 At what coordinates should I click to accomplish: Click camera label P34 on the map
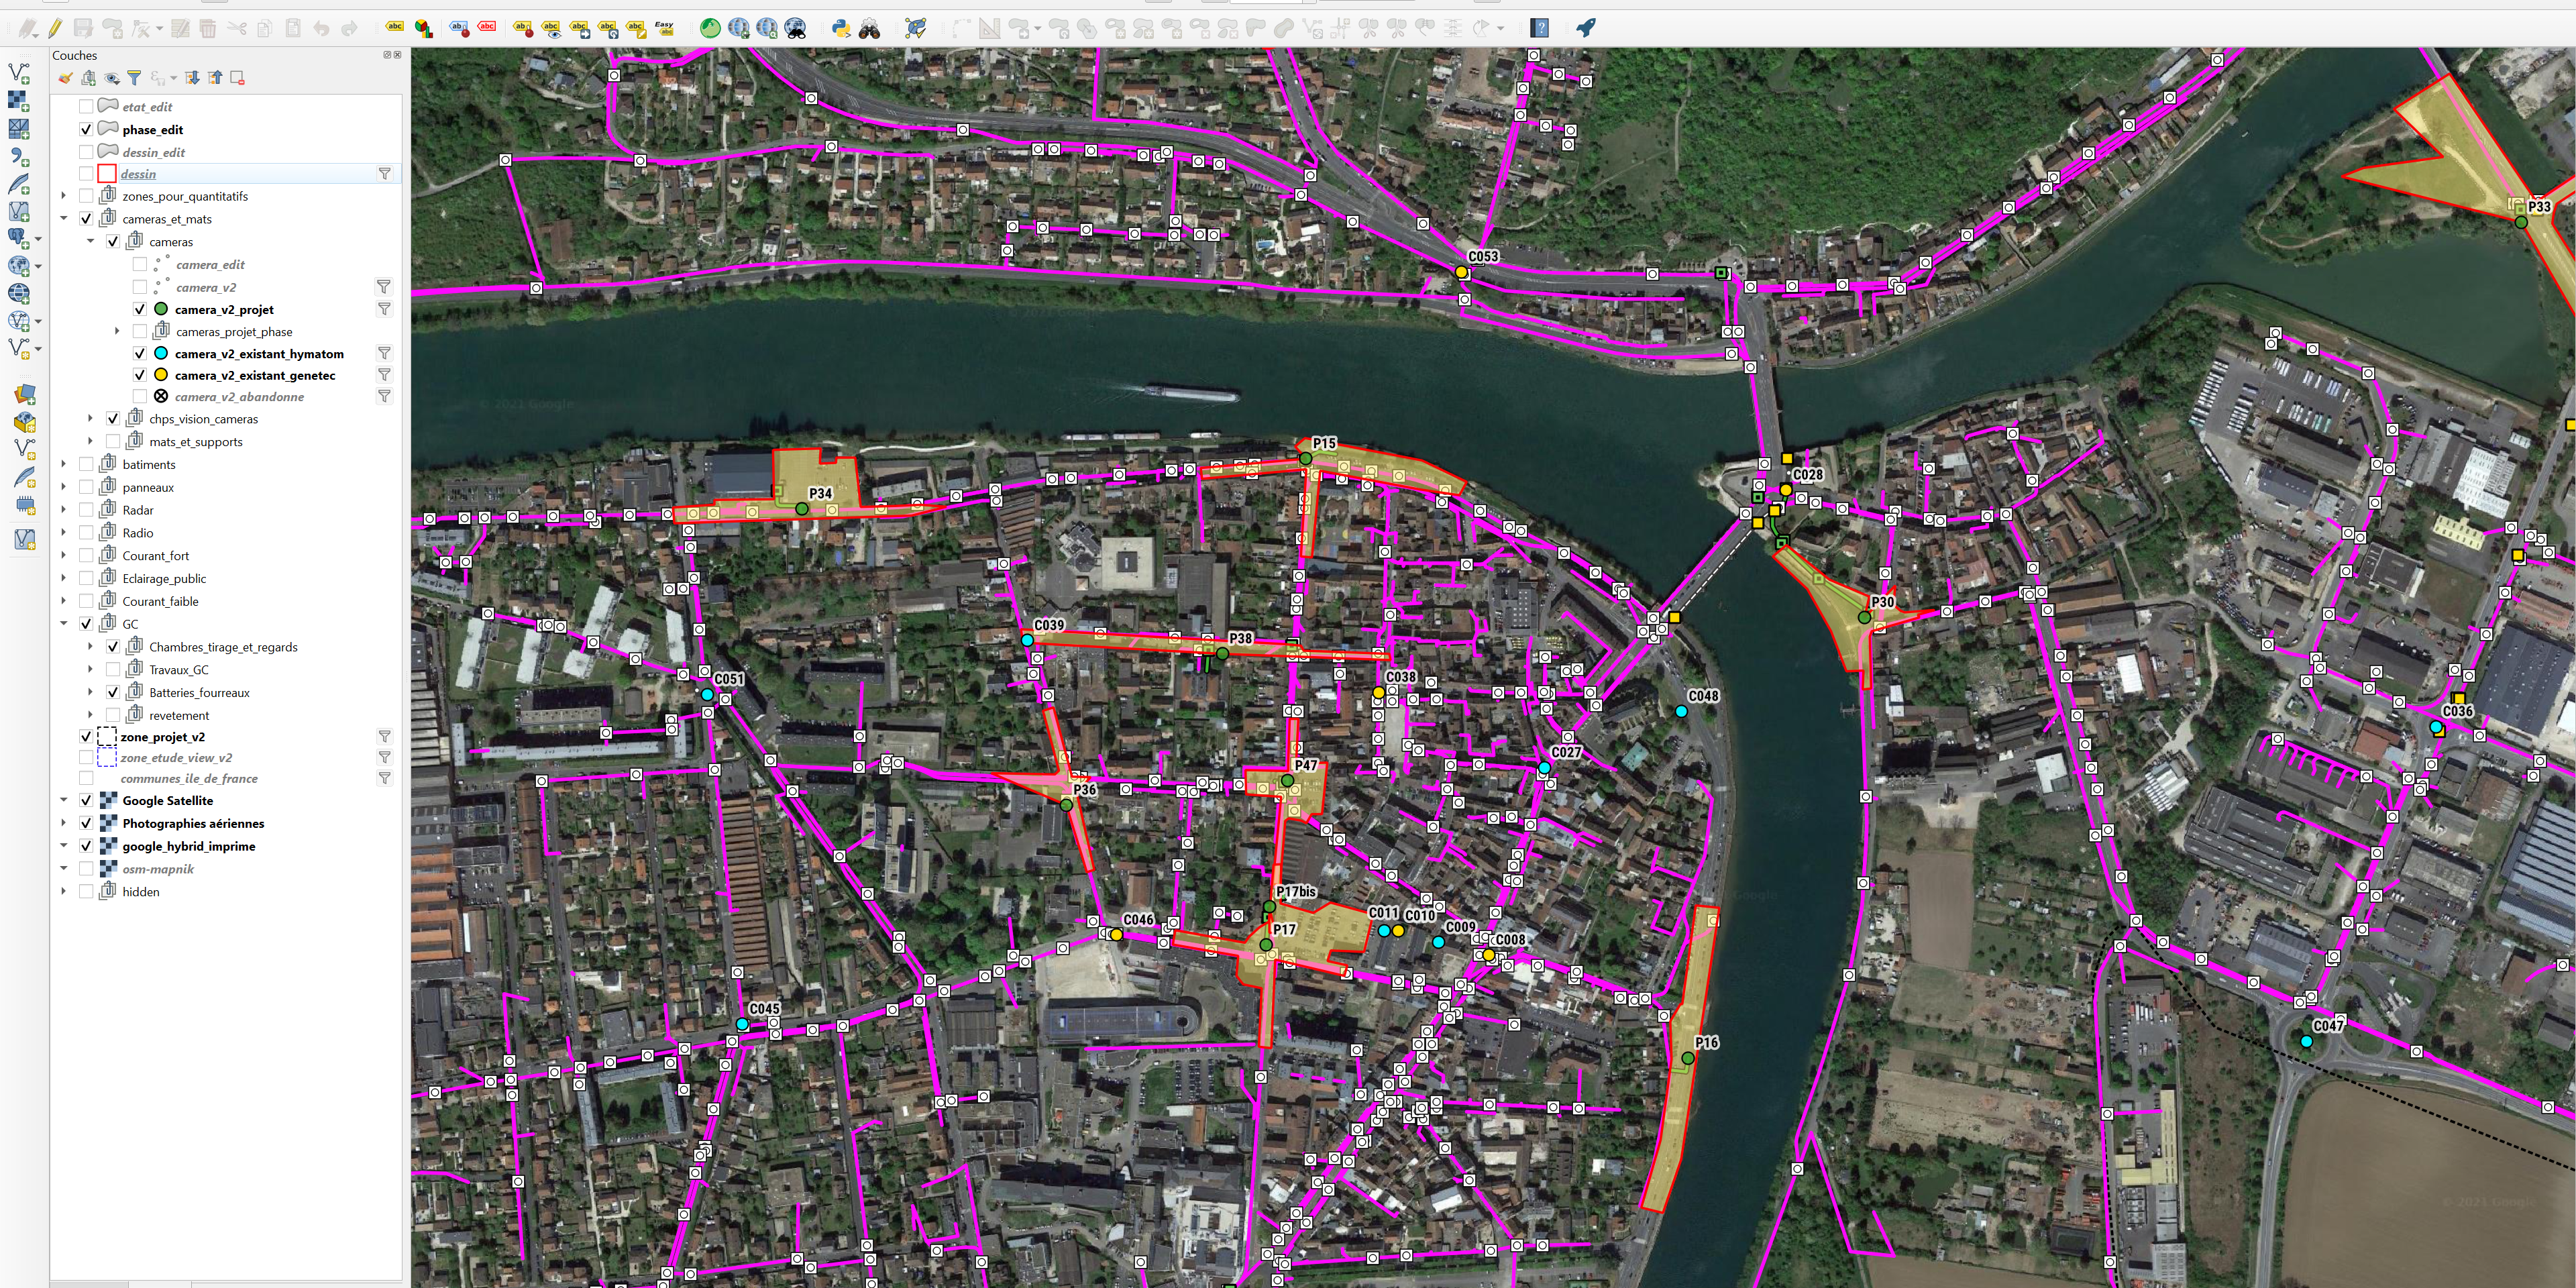[820, 493]
